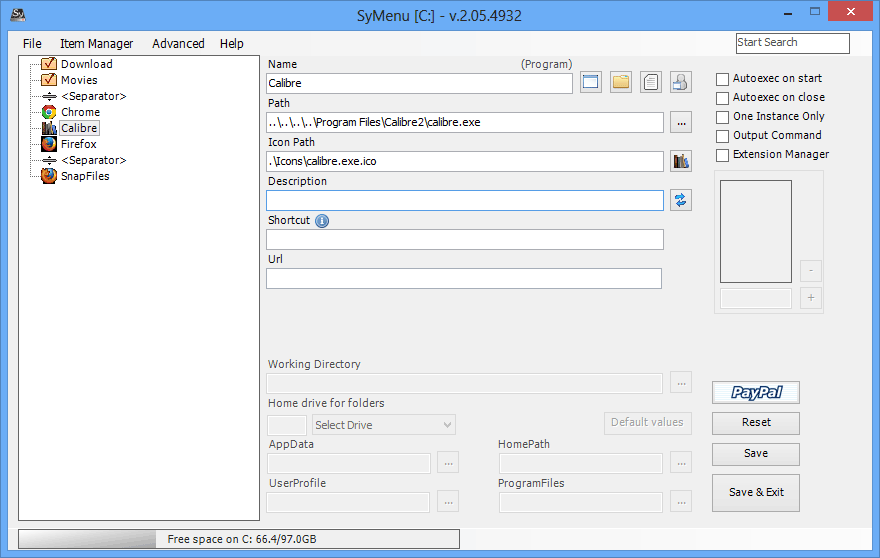Click the browse button beside the Path field
The height and width of the screenshot is (558, 880).
point(681,122)
